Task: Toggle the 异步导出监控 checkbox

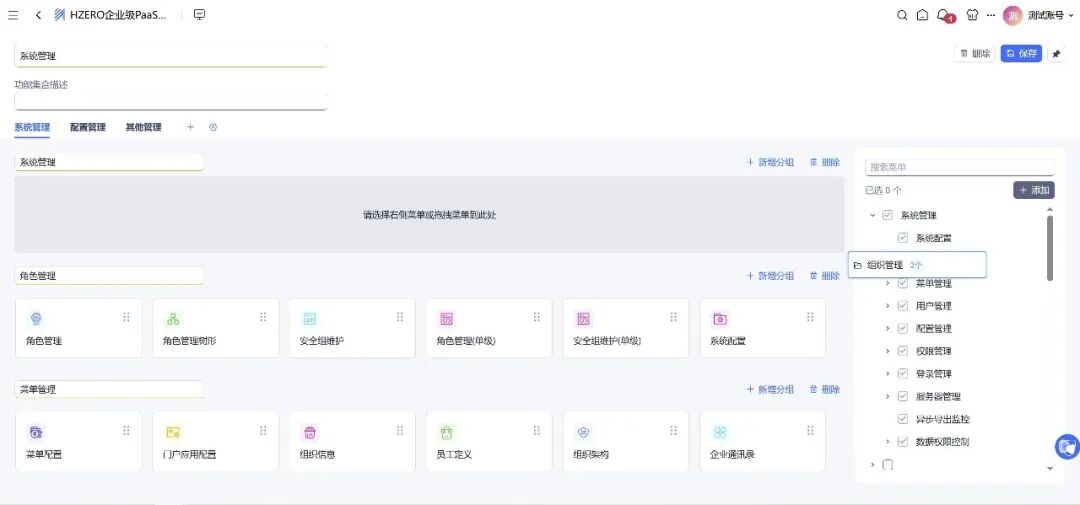Action: click(903, 419)
